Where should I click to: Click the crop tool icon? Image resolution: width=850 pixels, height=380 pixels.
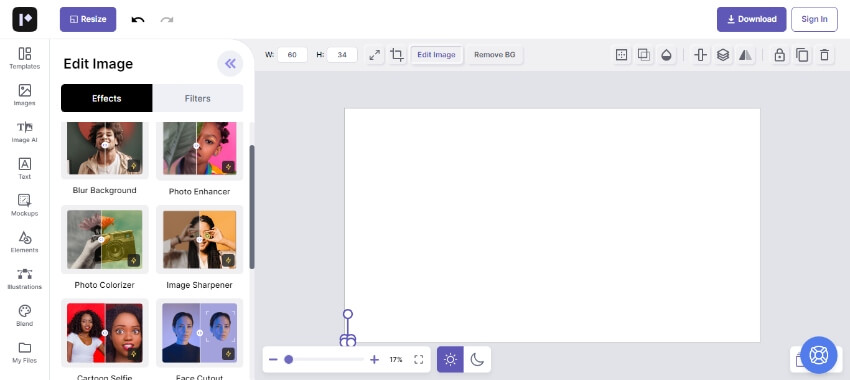point(397,55)
